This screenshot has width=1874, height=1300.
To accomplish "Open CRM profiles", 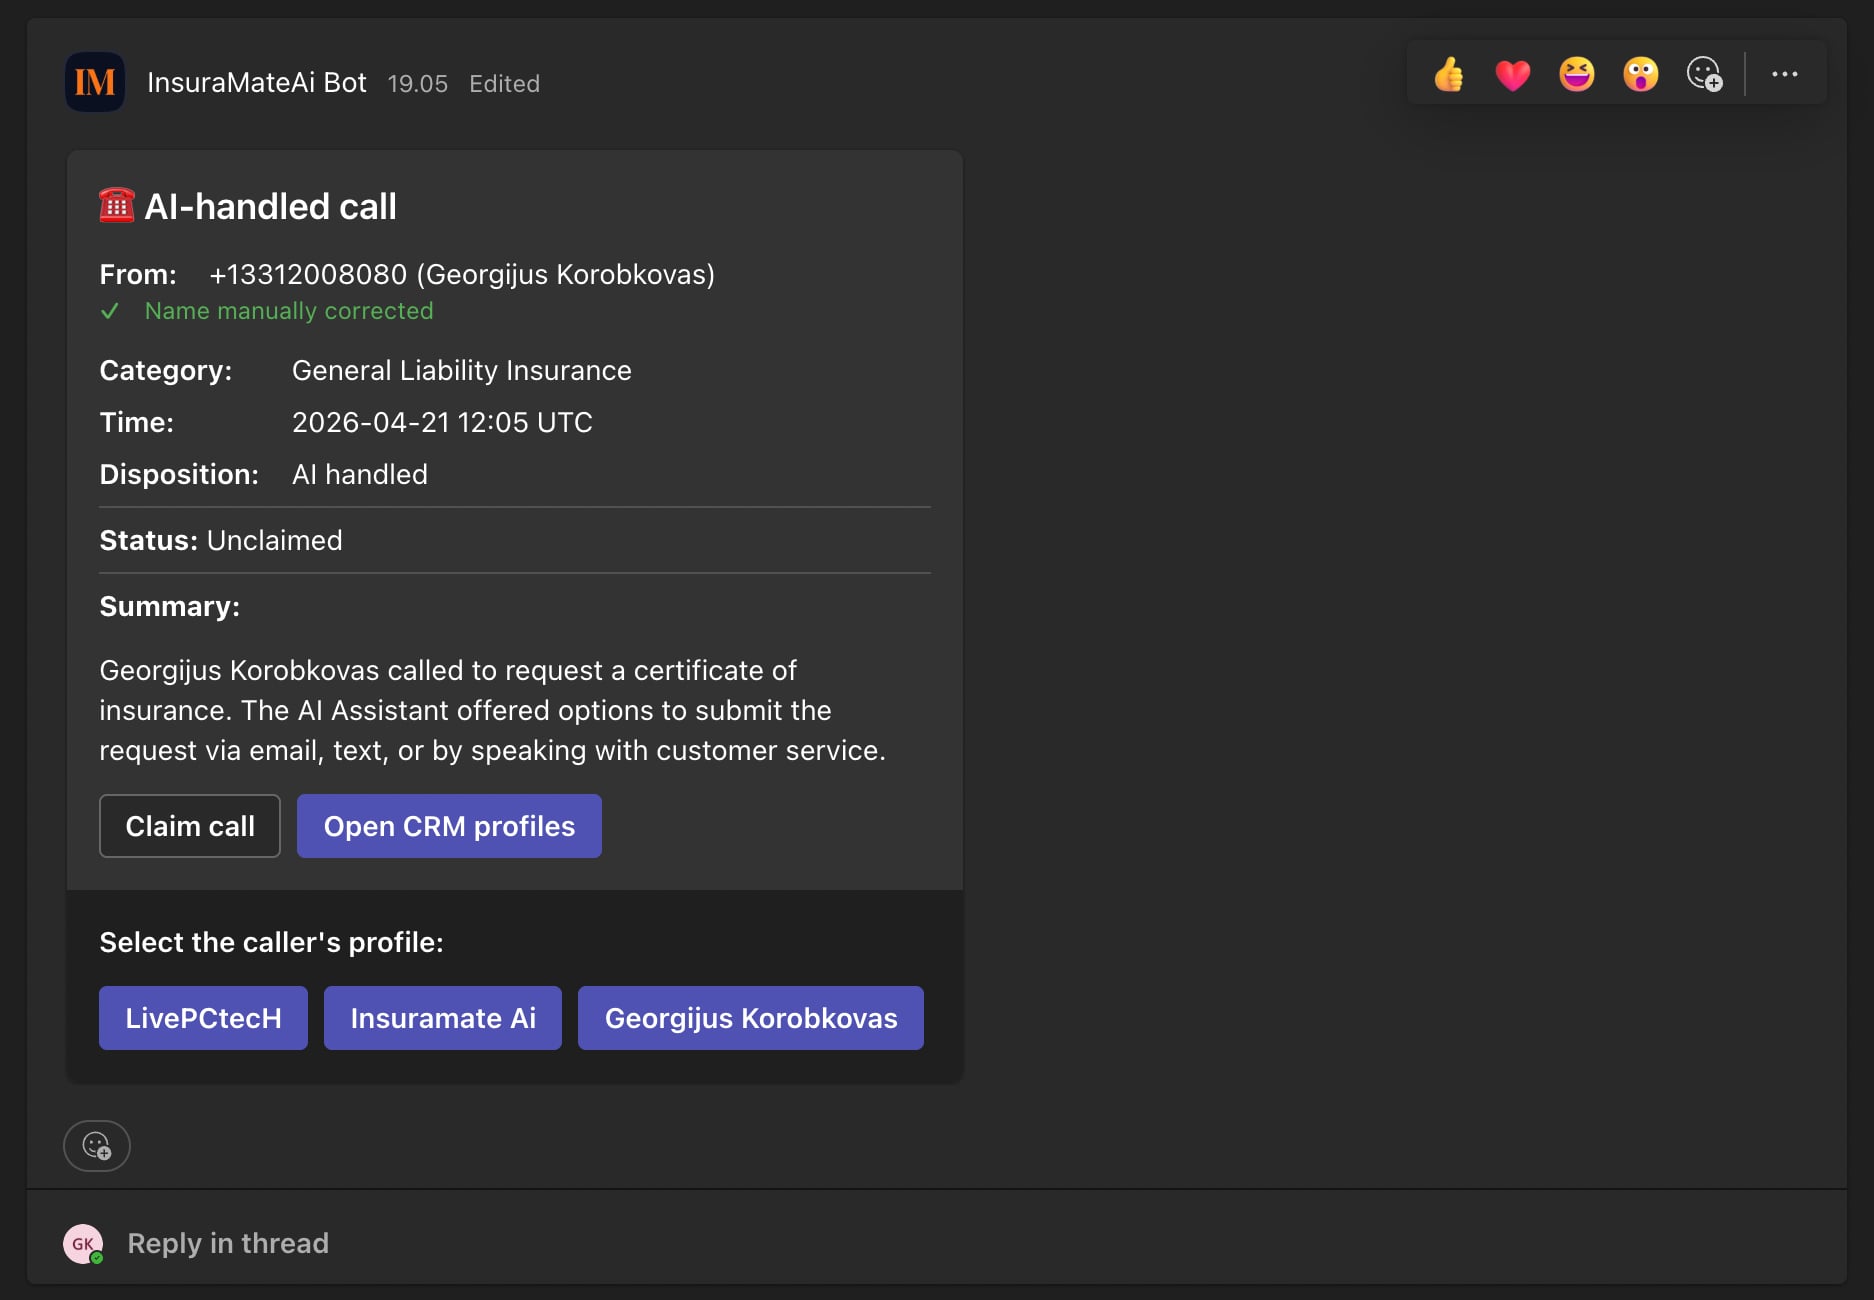I will tap(448, 826).
